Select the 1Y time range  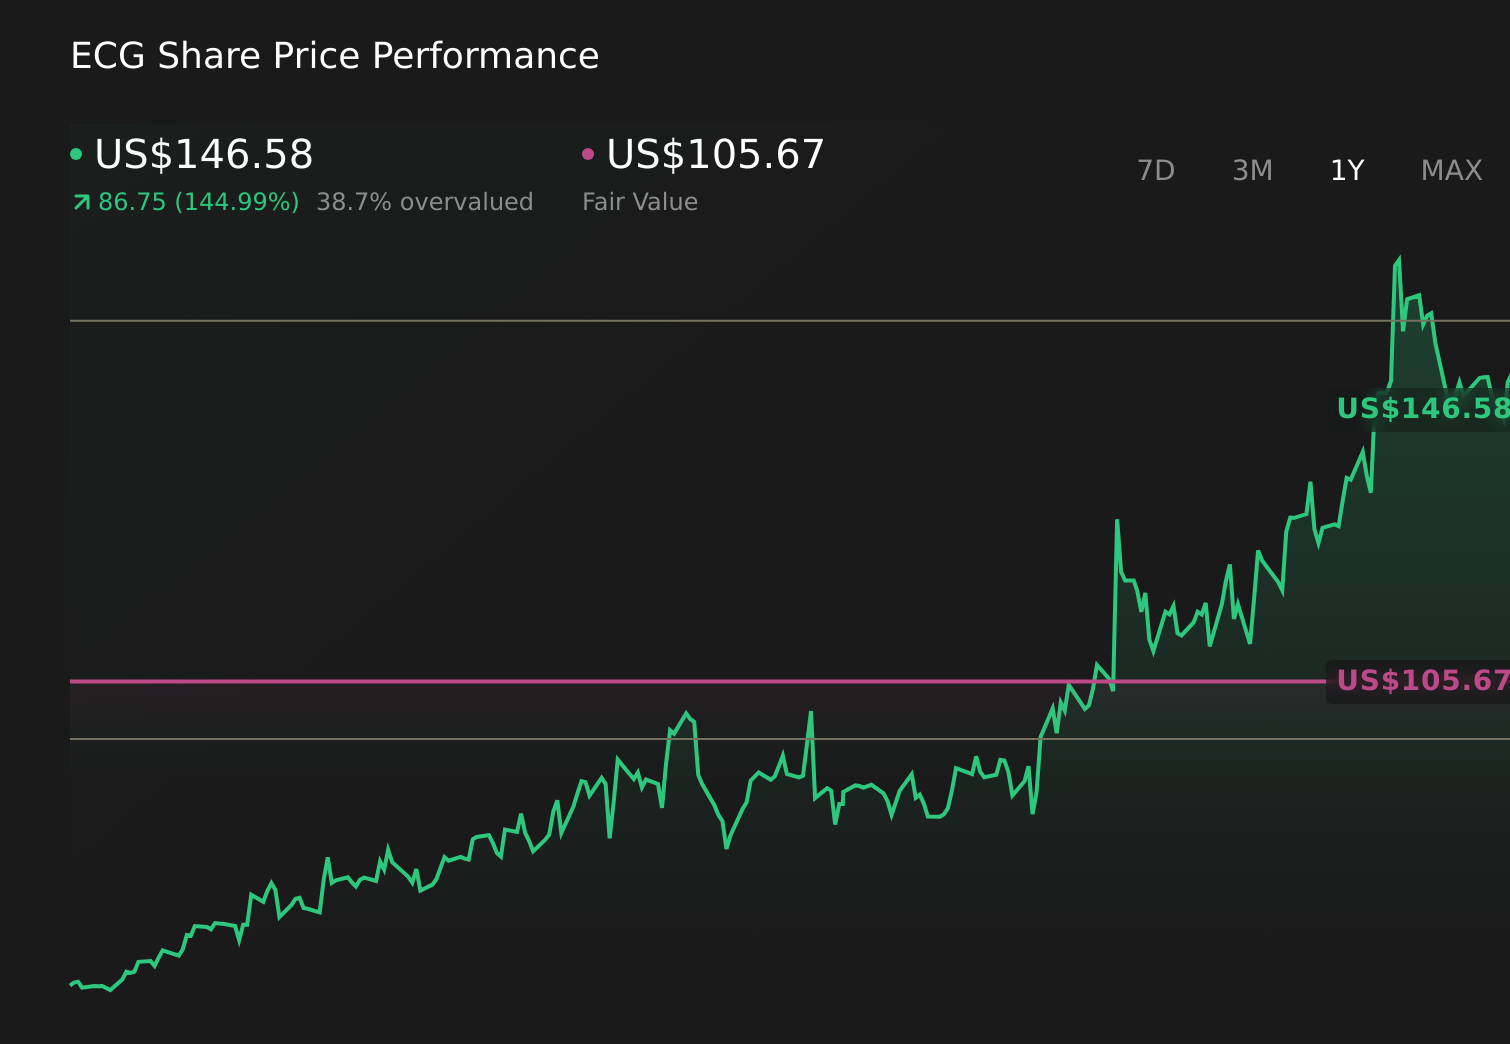coord(1347,171)
